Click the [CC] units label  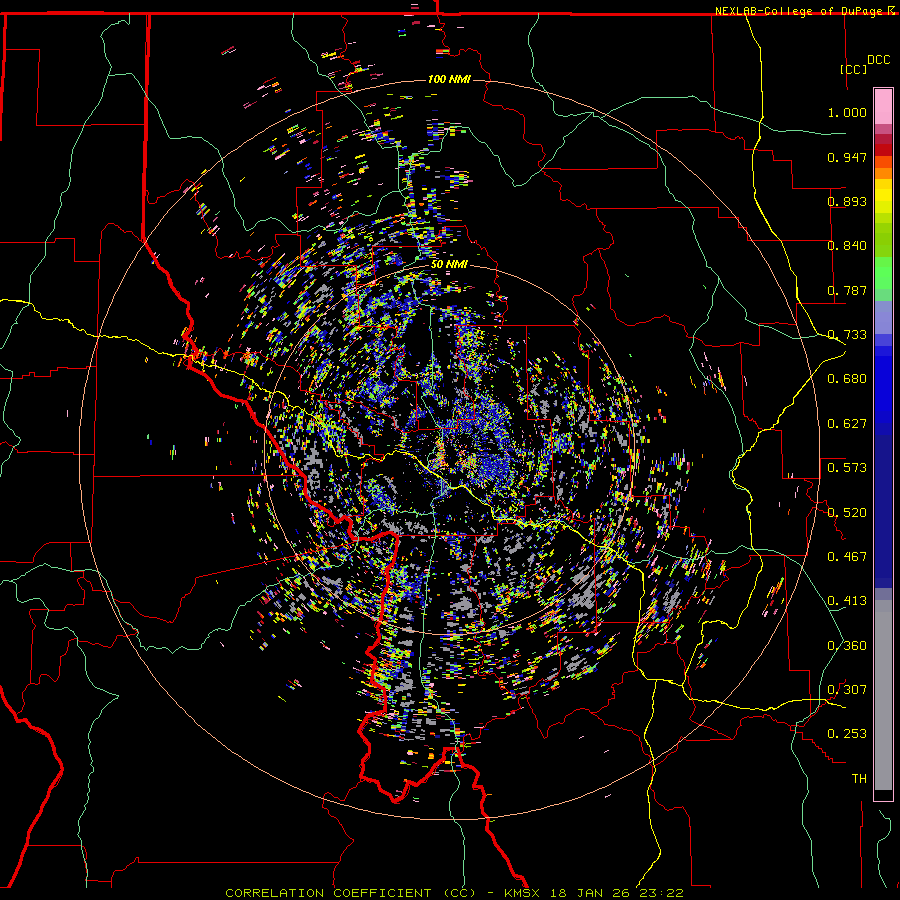click(x=853, y=69)
